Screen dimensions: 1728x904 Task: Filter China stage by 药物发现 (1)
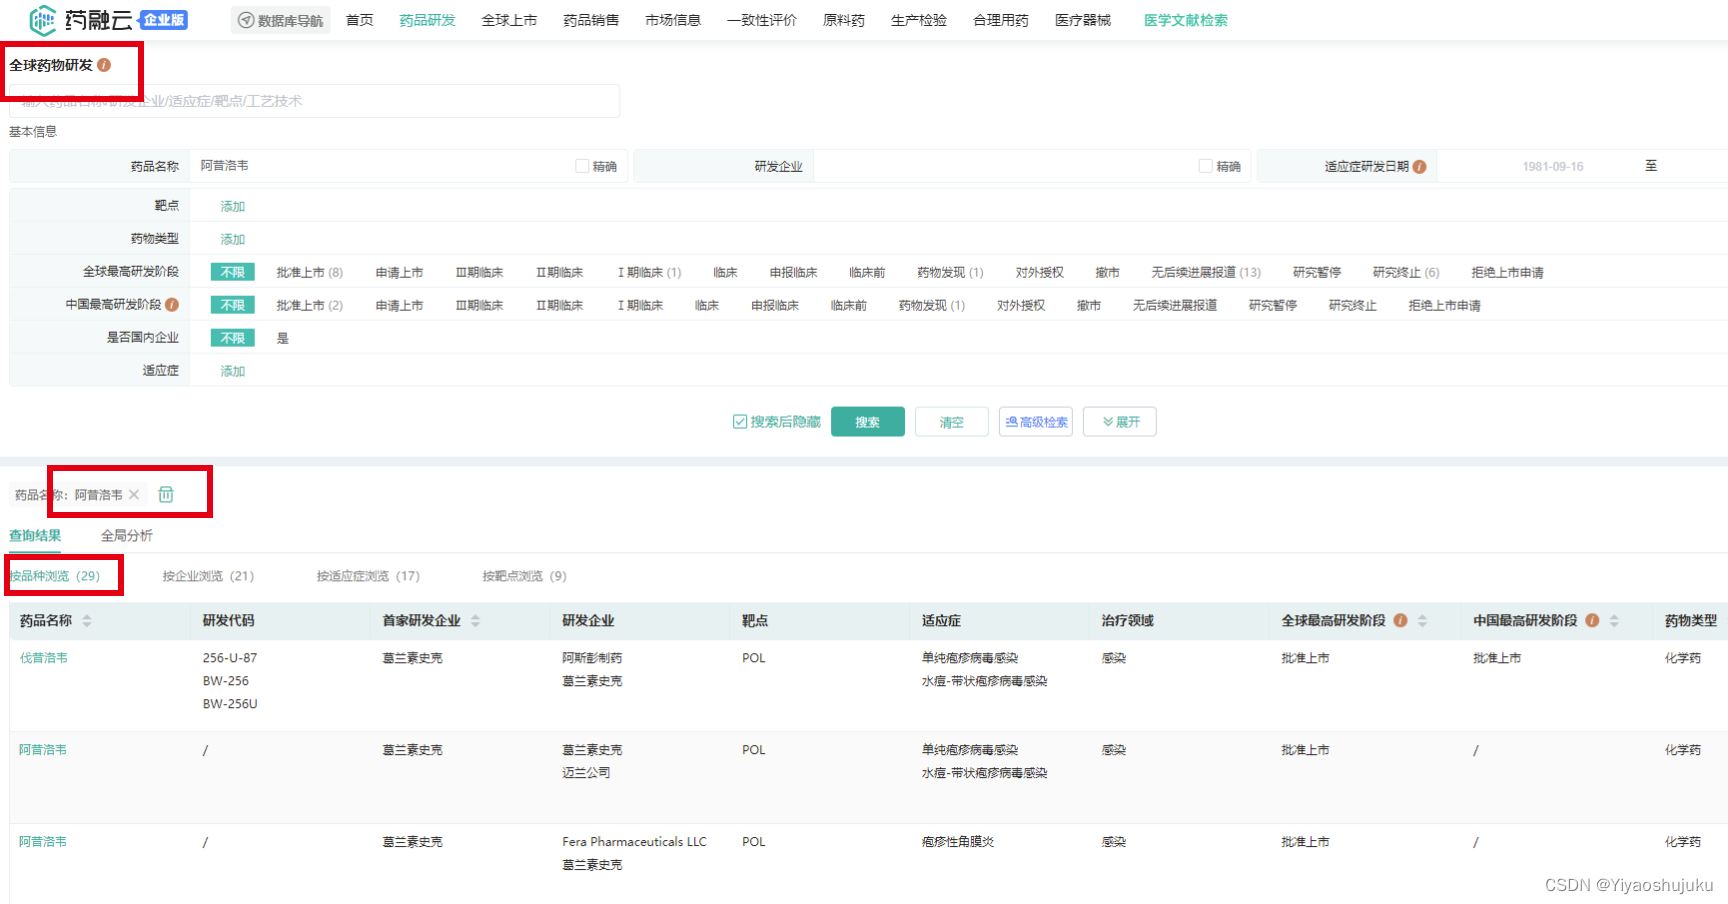[x=932, y=305]
